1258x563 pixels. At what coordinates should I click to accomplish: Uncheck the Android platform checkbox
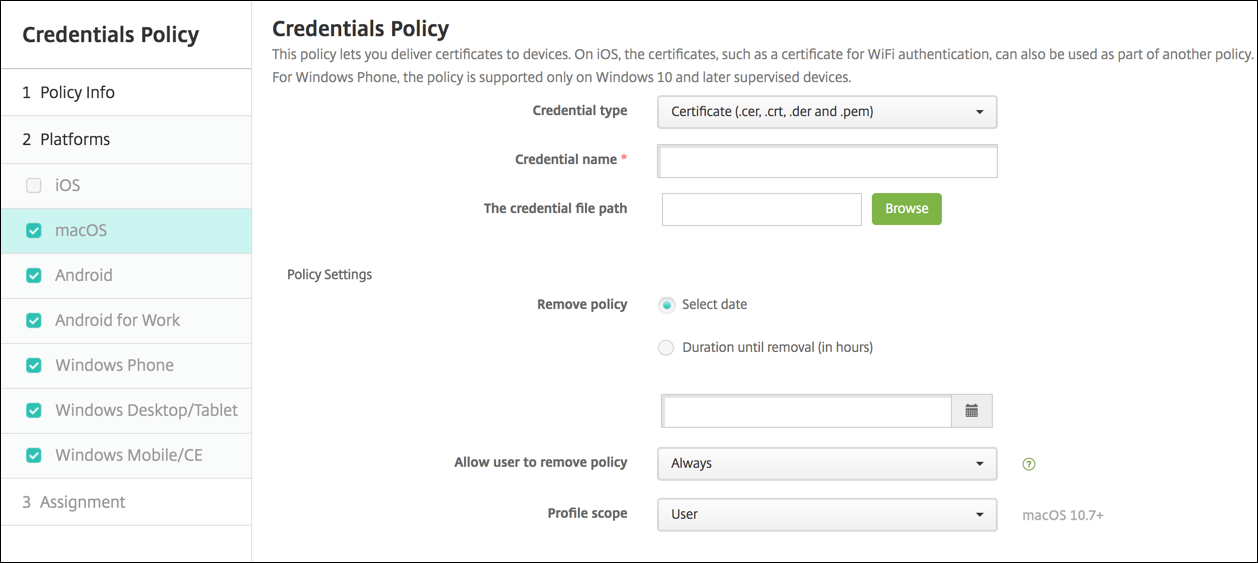click(x=34, y=275)
